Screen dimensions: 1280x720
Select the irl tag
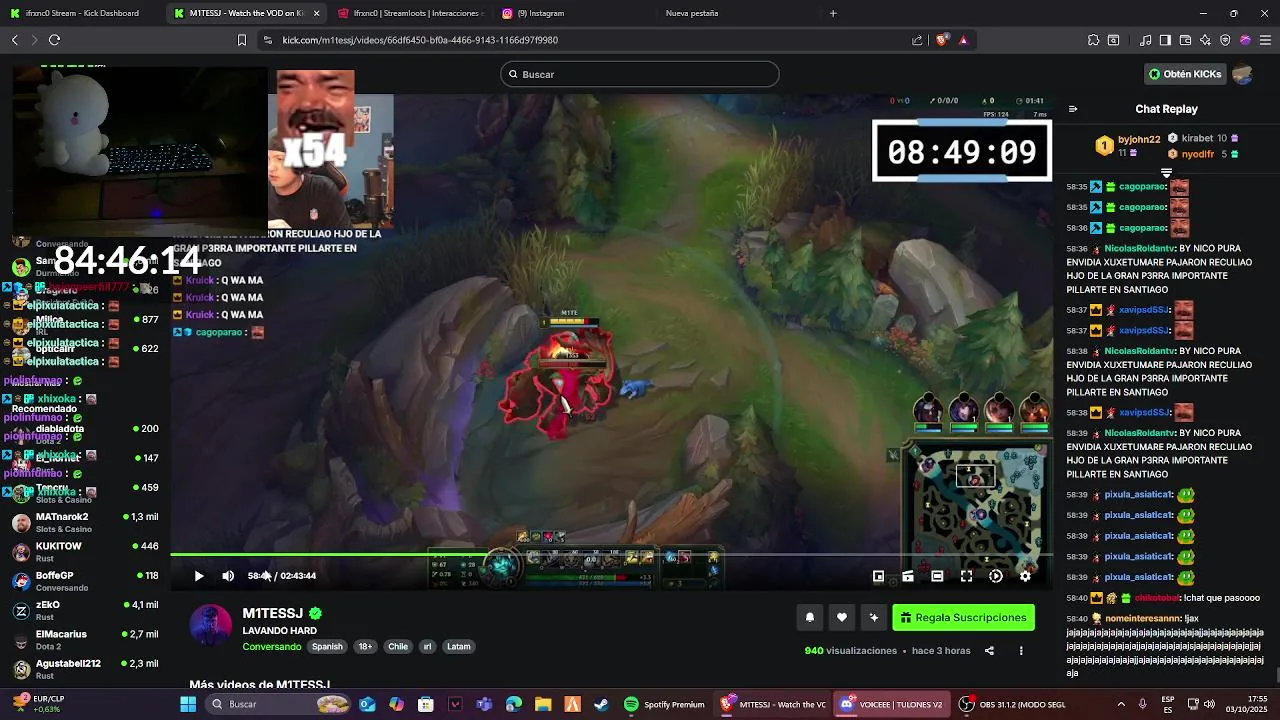[428, 647]
